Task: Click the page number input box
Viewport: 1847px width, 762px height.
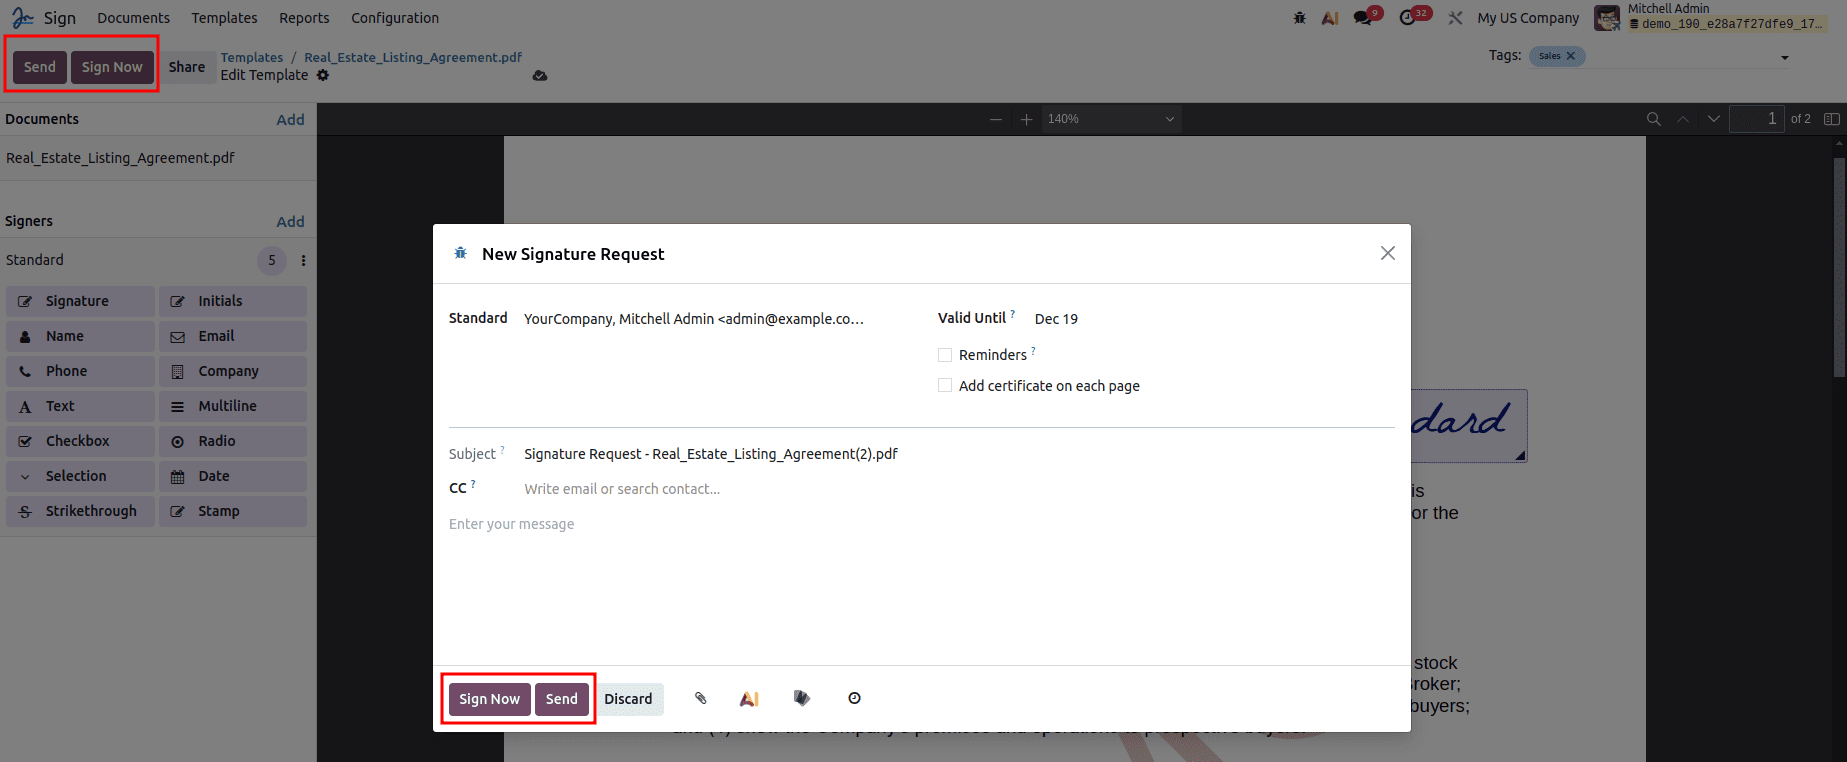Action: [x=1757, y=119]
